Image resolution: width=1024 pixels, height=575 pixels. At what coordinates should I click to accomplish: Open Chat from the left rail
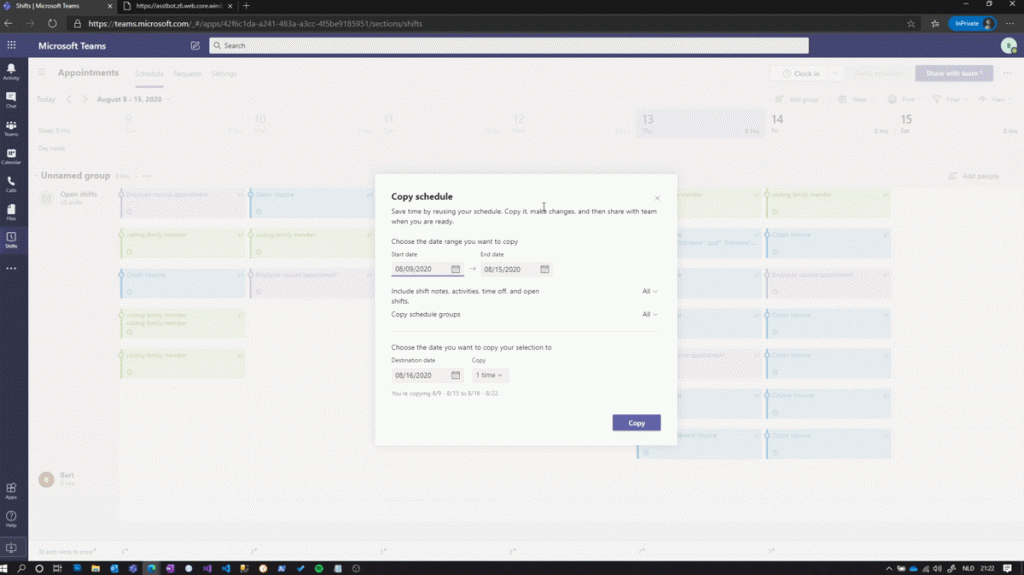click(x=11, y=99)
